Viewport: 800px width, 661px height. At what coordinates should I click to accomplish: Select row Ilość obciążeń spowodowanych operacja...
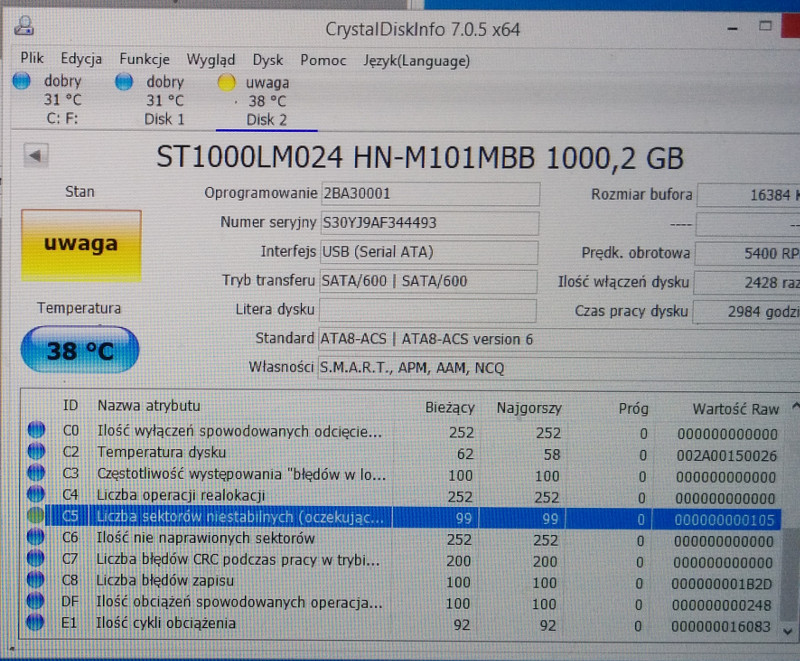pyautogui.click(x=401, y=603)
